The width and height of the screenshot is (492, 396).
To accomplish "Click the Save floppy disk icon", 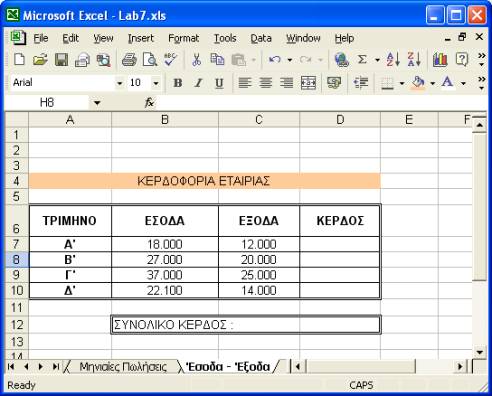I will [x=61, y=60].
